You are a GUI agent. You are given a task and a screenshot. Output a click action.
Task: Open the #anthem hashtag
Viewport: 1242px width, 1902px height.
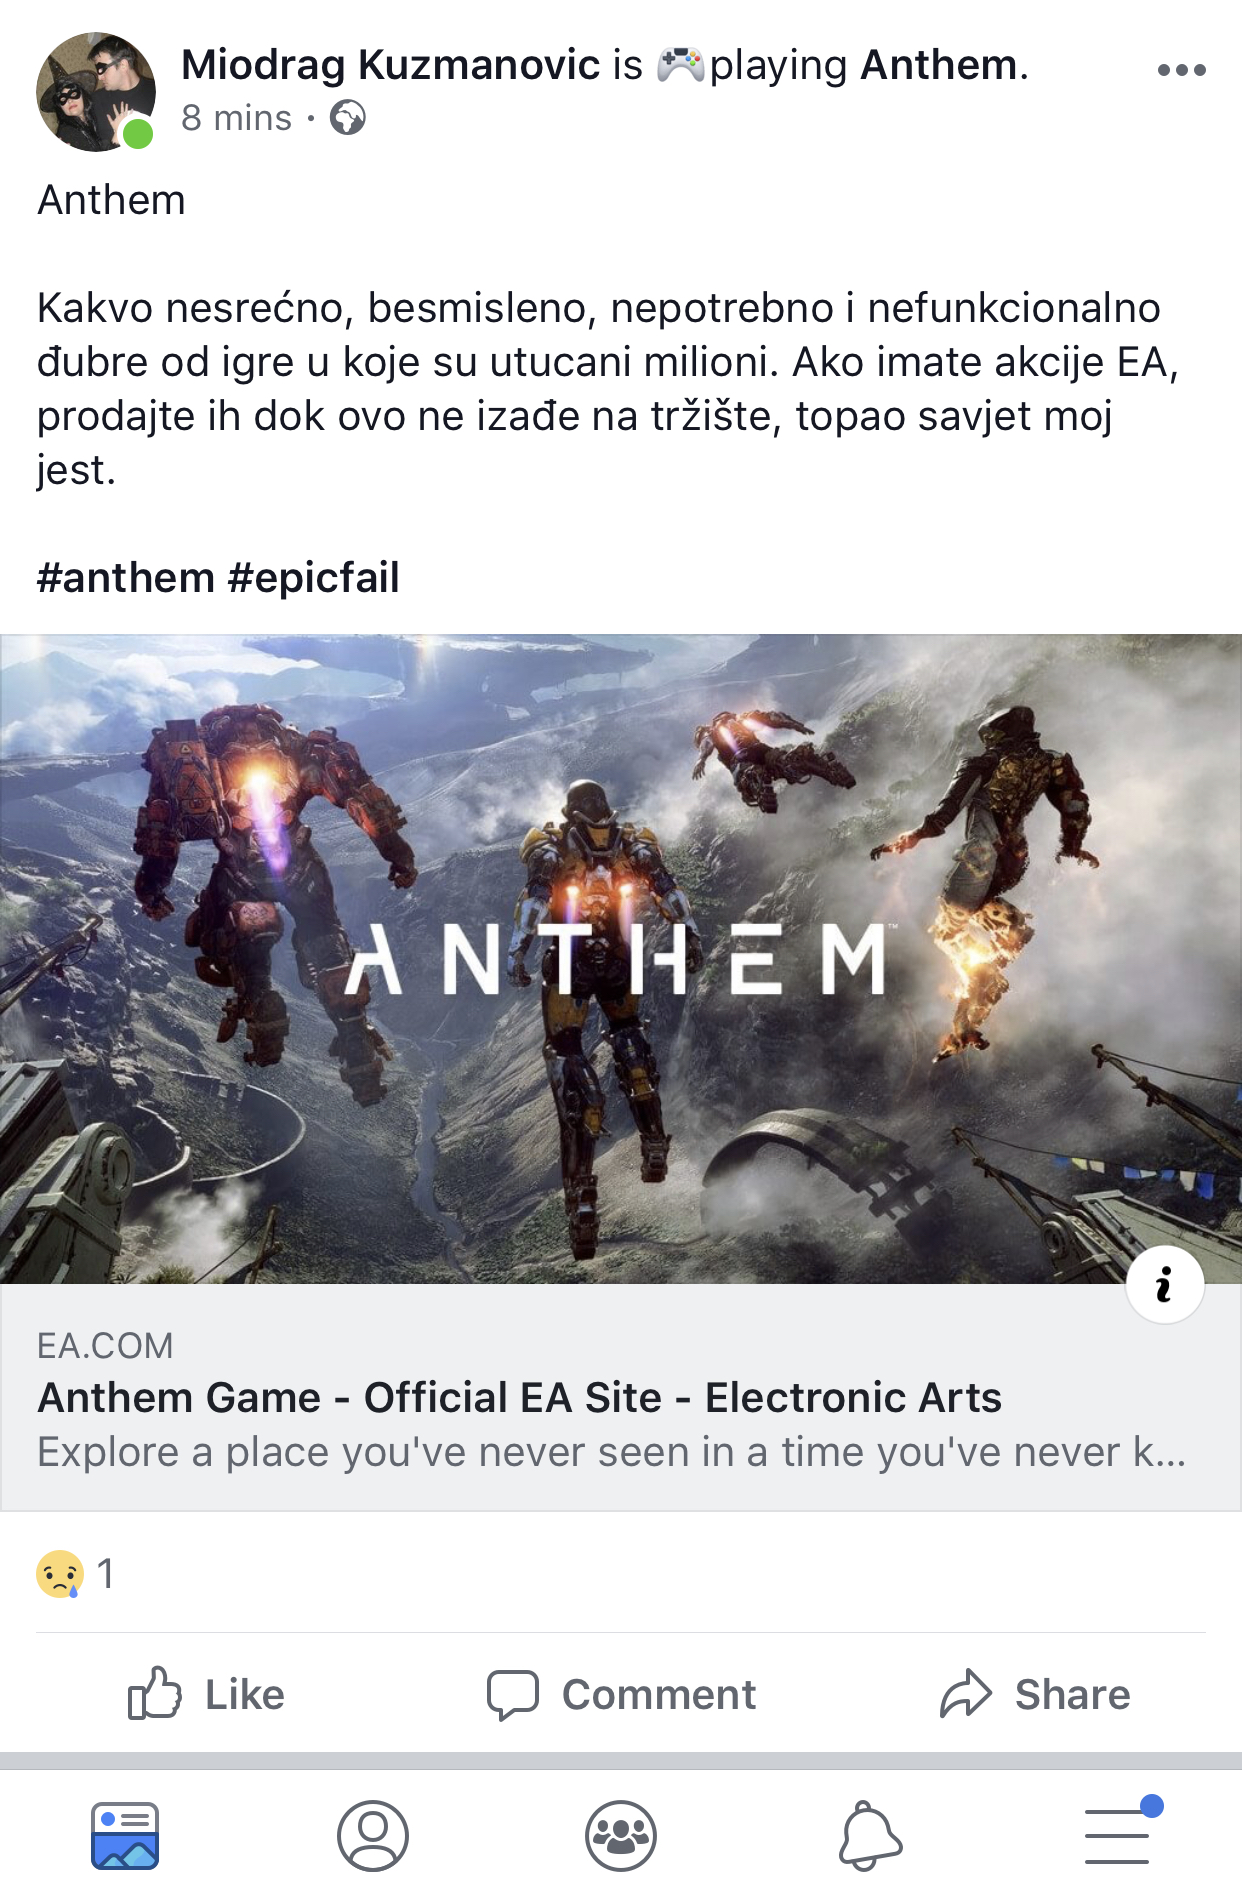coord(126,578)
